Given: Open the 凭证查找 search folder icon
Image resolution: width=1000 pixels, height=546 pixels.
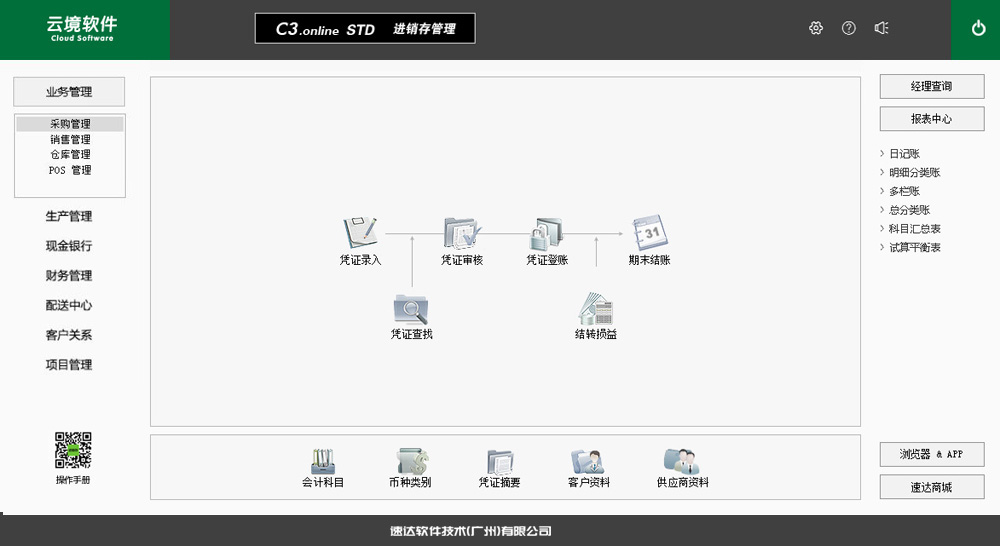Looking at the screenshot, I should (x=411, y=308).
